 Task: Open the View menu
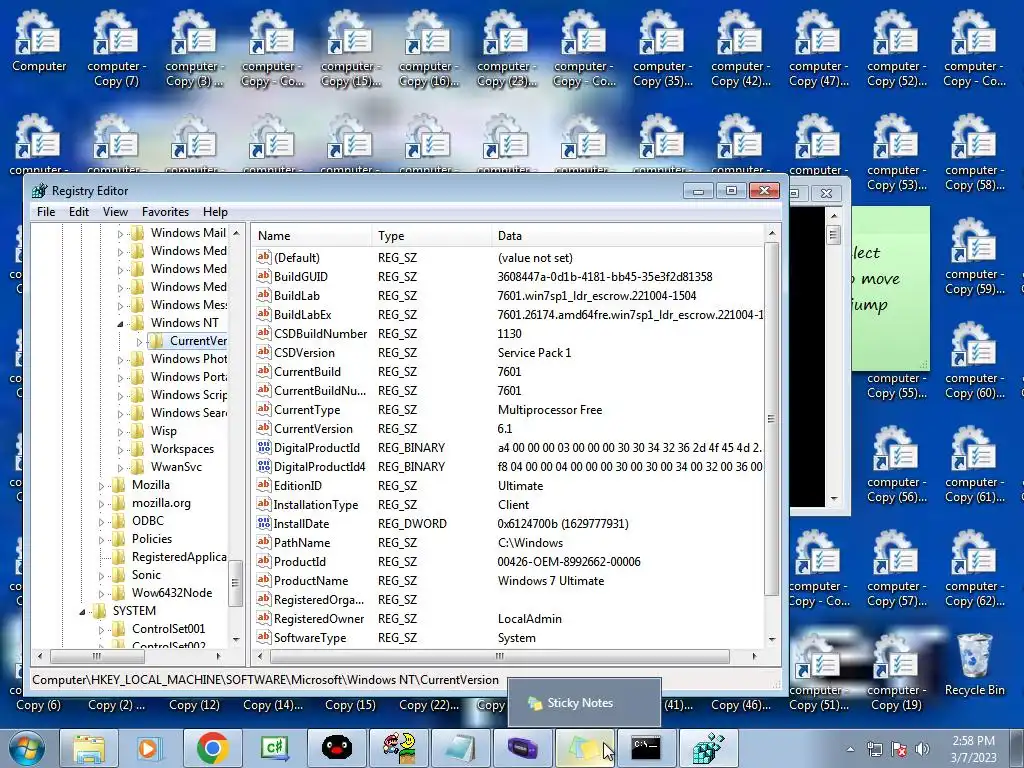115,212
